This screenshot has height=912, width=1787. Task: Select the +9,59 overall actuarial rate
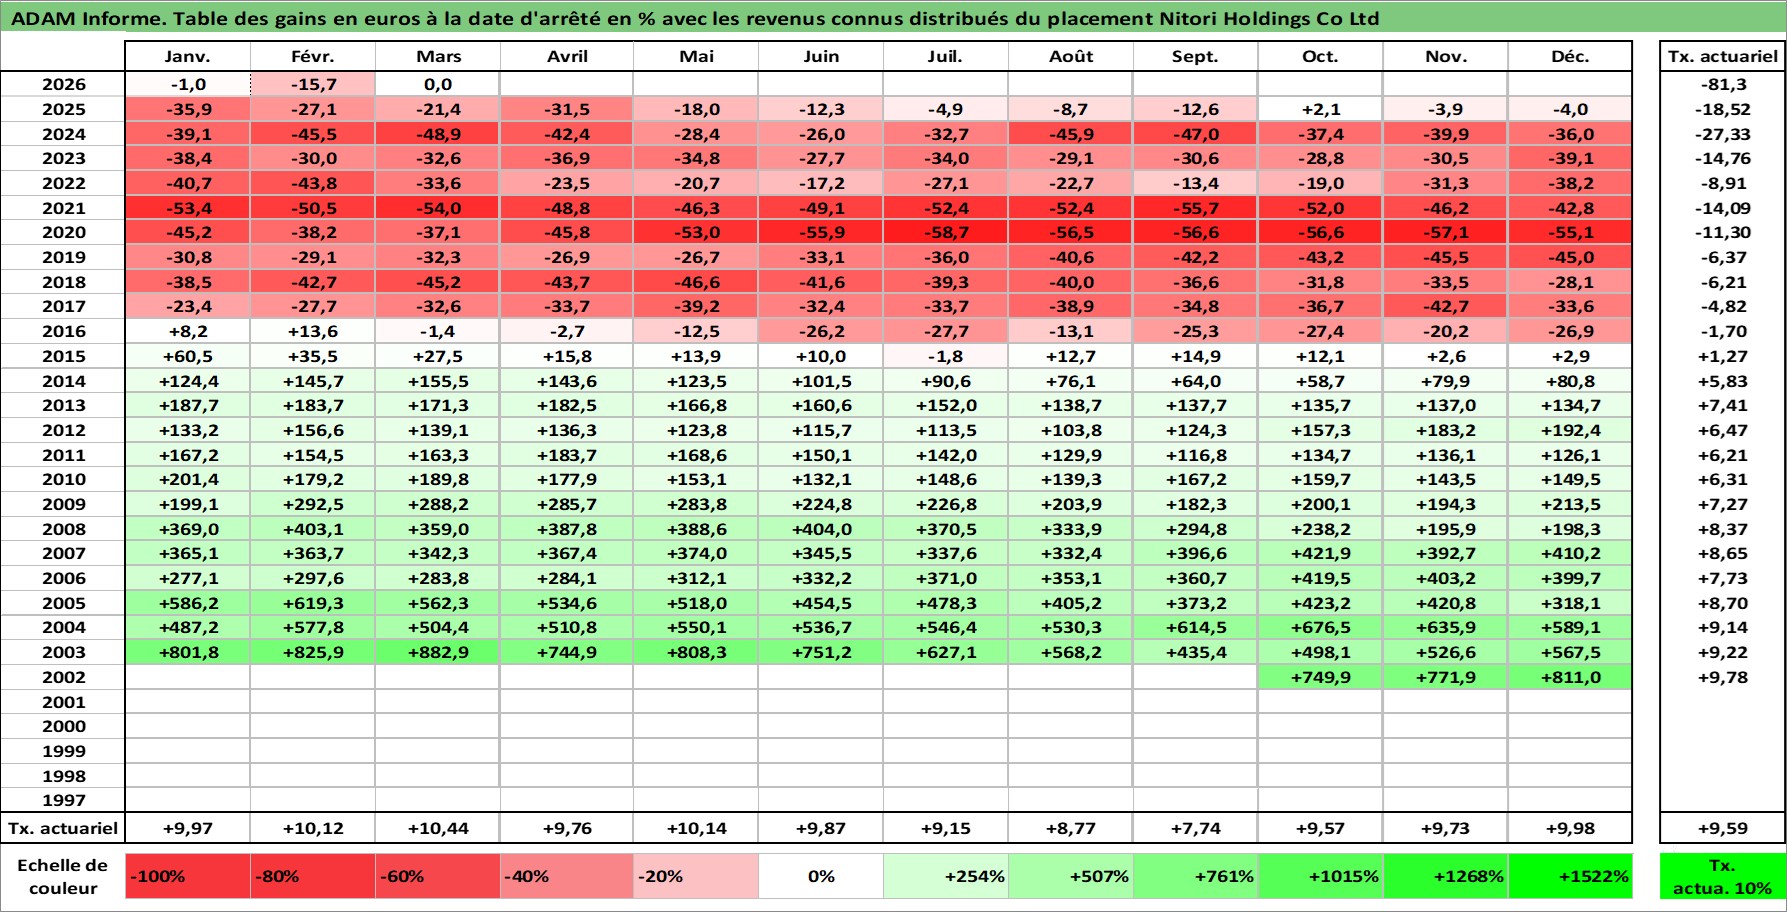1723,829
